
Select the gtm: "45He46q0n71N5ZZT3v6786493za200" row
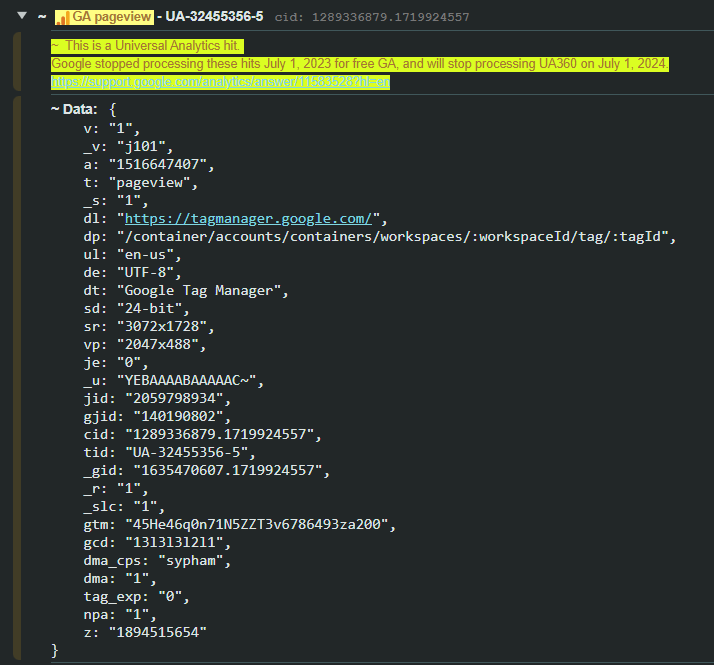coord(240,525)
